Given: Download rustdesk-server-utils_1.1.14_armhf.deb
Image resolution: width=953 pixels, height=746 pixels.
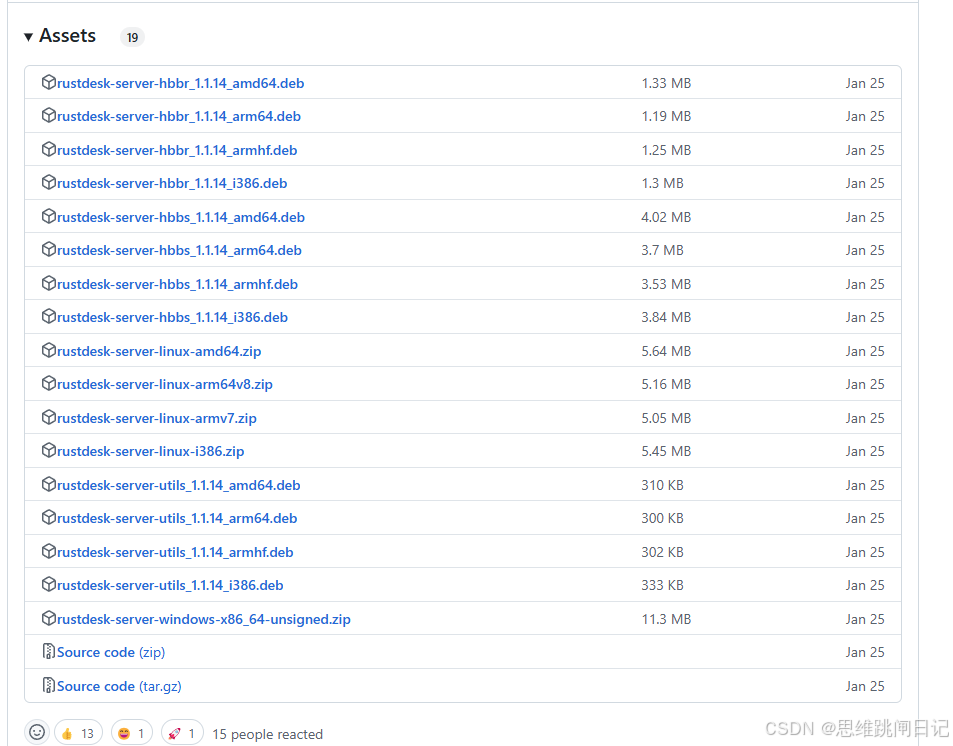Looking at the screenshot, I should pyautogui.click(x=175, y=552).
